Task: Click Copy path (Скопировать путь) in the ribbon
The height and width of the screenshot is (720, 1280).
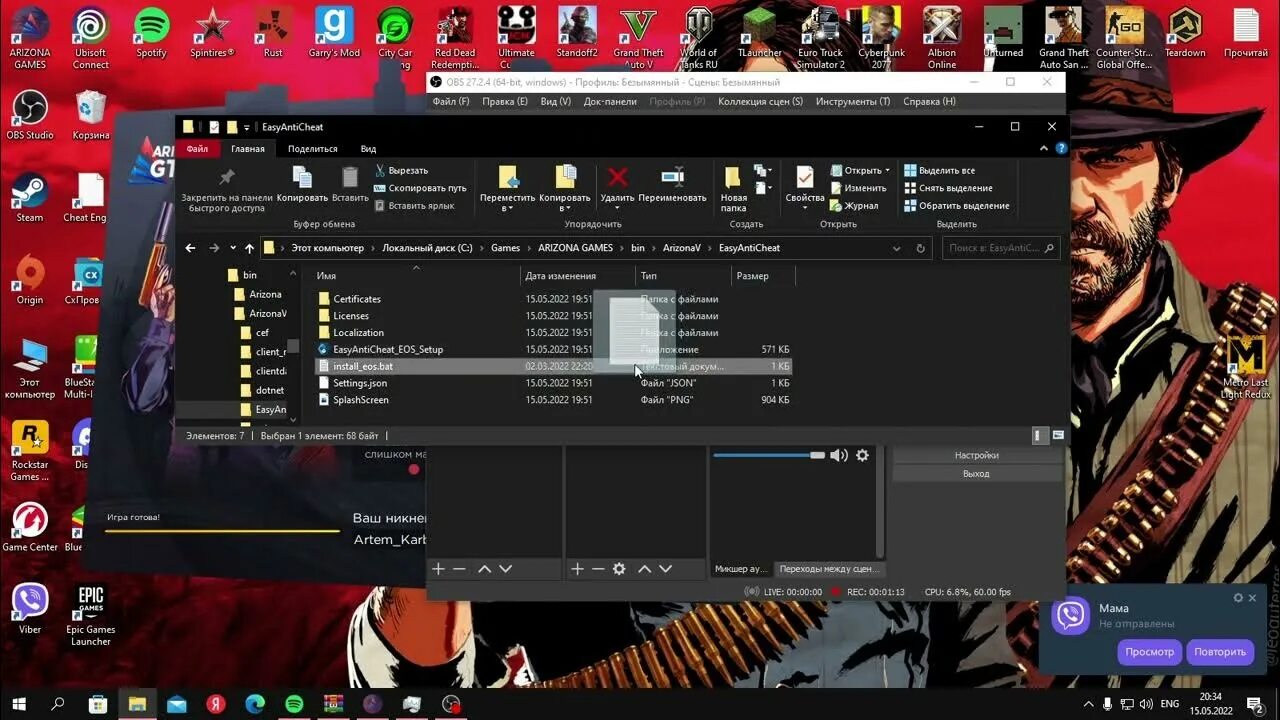Action: pos(420,188)
